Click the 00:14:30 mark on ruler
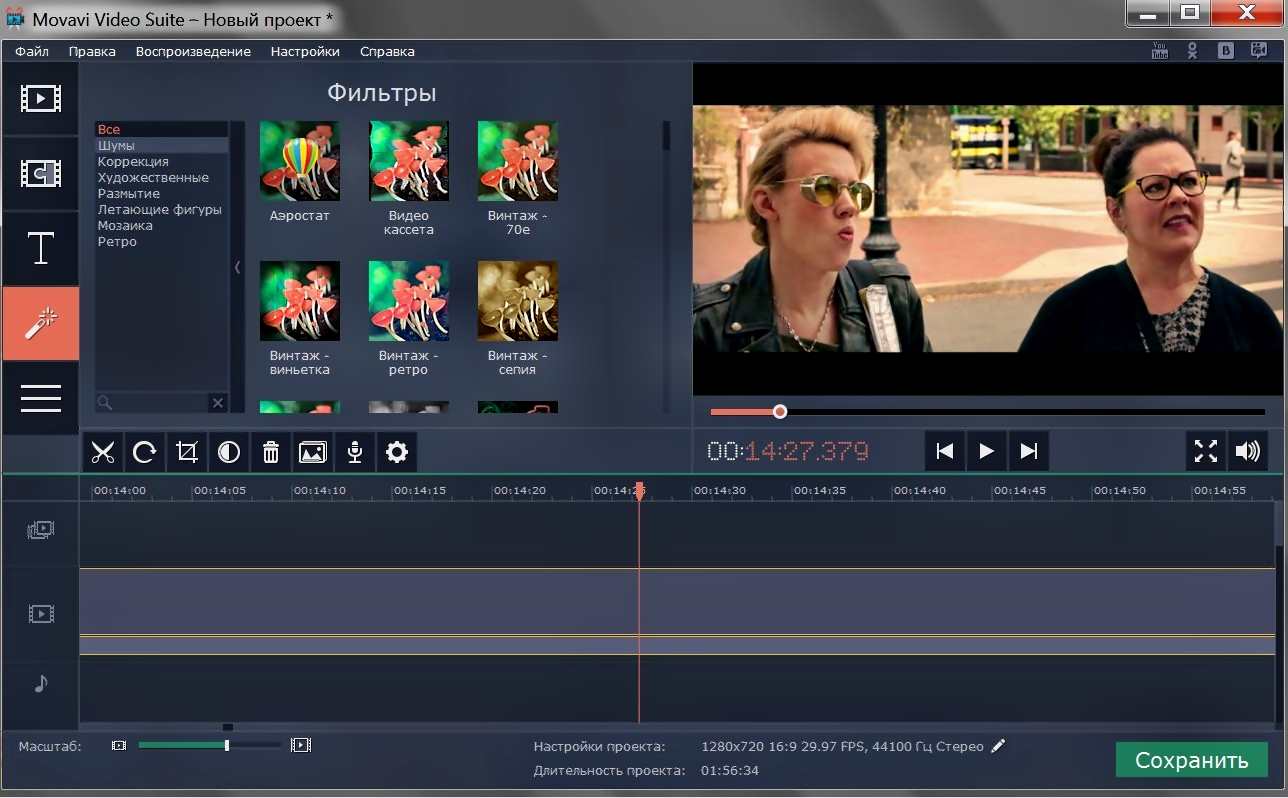Image resolution: width=1288 pixels, height=798 pixels. (x=719, y=490)
